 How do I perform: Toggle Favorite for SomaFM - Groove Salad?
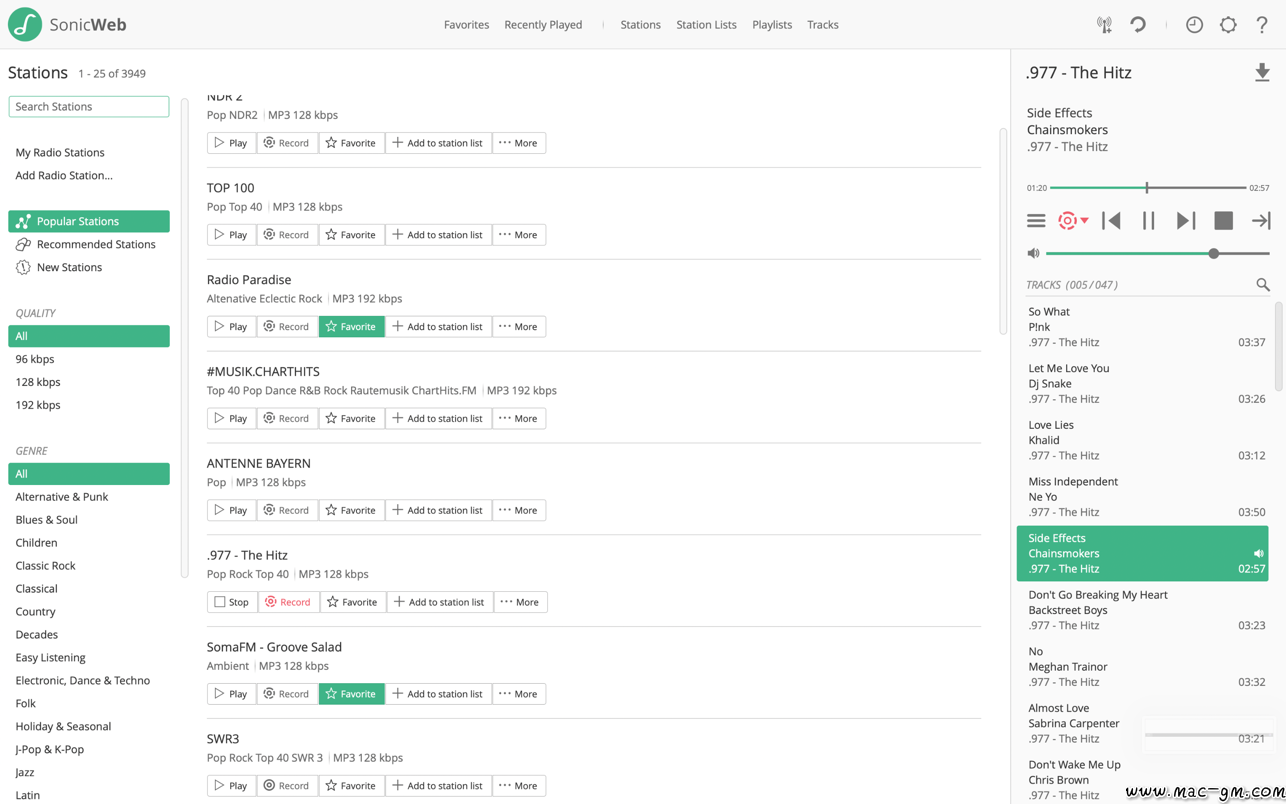point(351,694)
